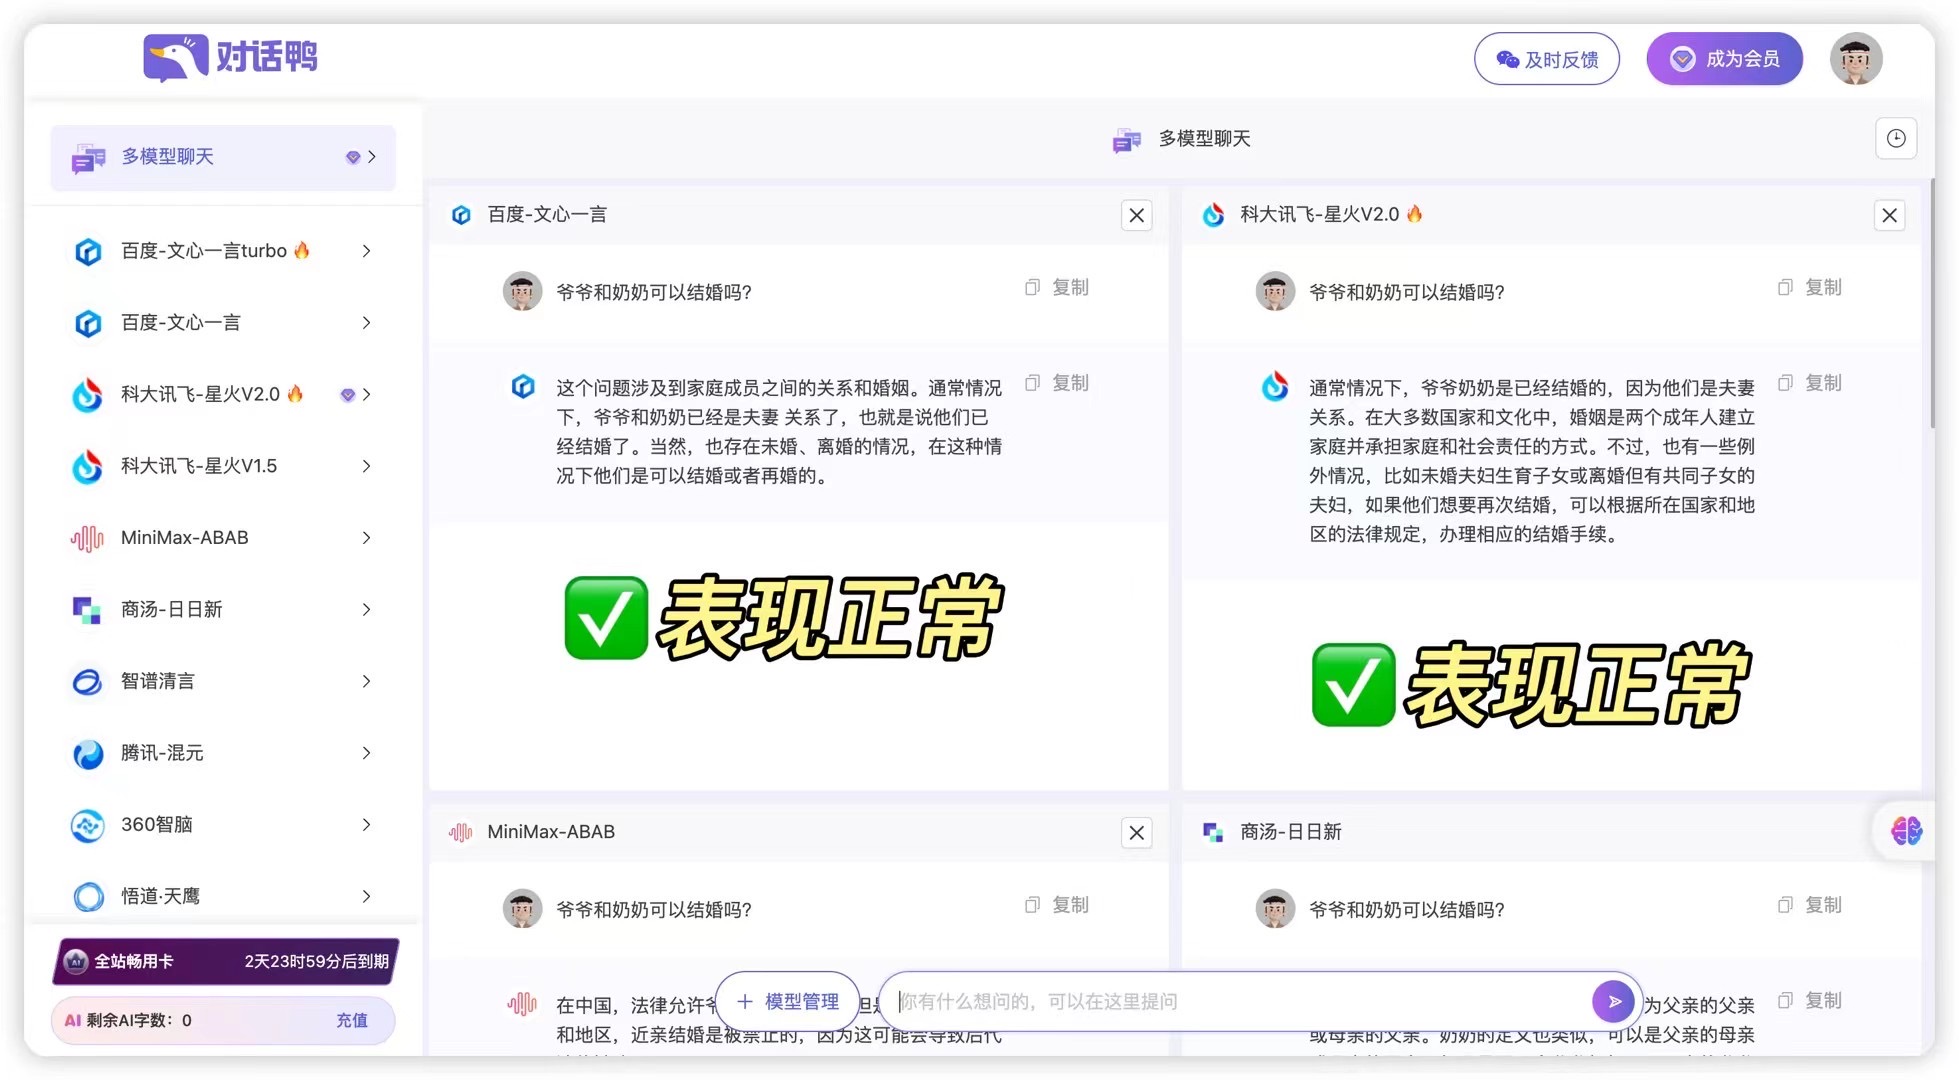
Task: Close the MiniMax-ABAB chat panel
Action: [1137, 833]
